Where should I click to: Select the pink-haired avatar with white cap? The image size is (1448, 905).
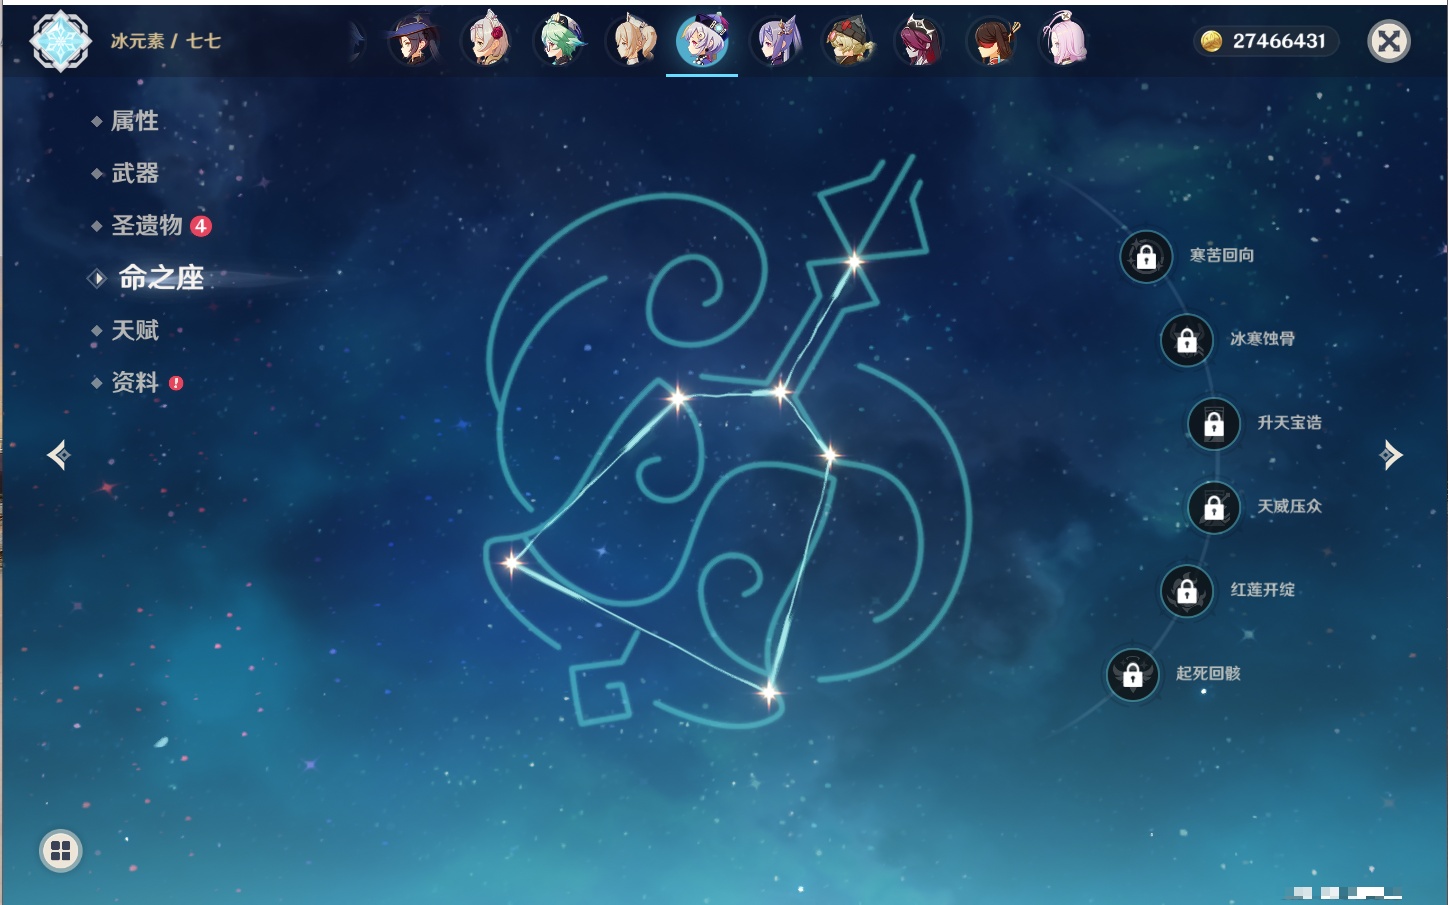1064,41
